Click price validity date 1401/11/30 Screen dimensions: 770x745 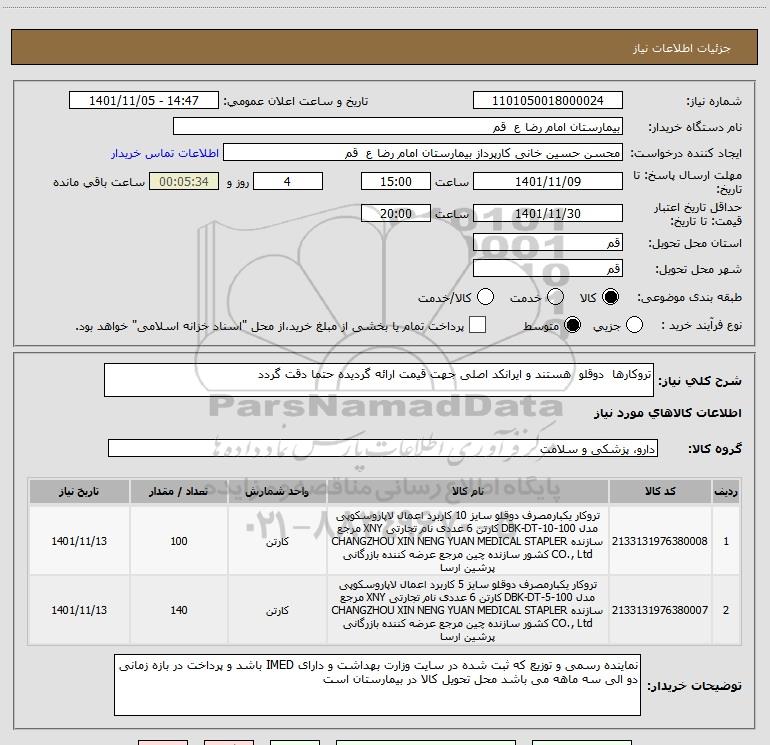548,214
